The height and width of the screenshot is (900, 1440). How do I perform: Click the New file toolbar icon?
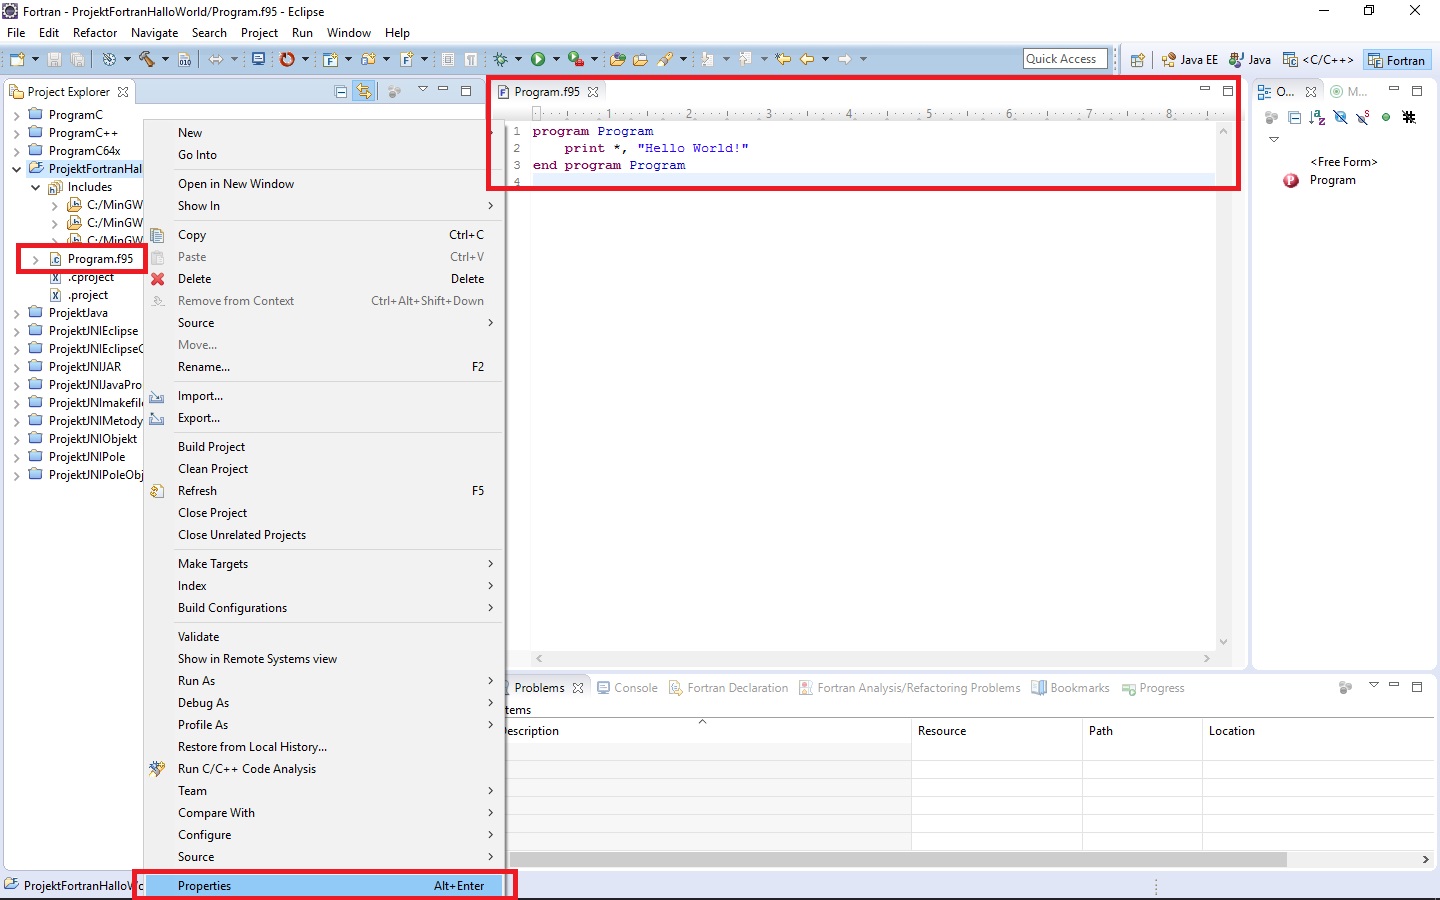18,60
